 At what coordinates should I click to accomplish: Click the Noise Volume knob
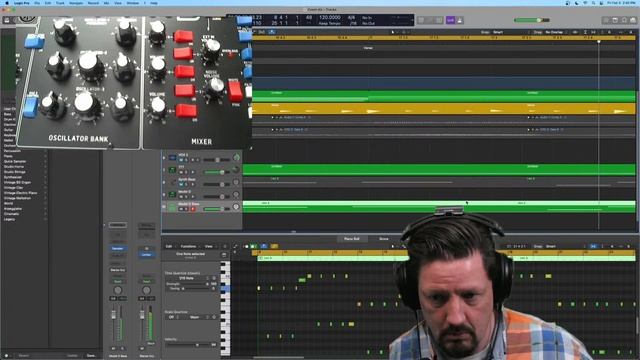click(x=215, y=88)
